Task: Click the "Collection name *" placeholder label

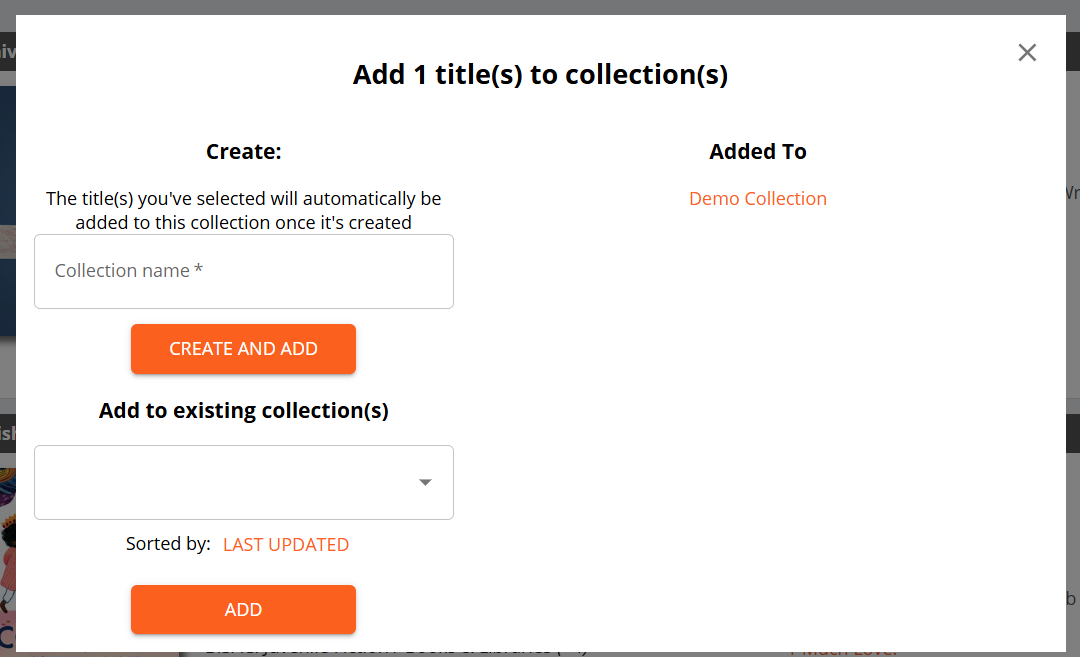Action: (129, 271)
